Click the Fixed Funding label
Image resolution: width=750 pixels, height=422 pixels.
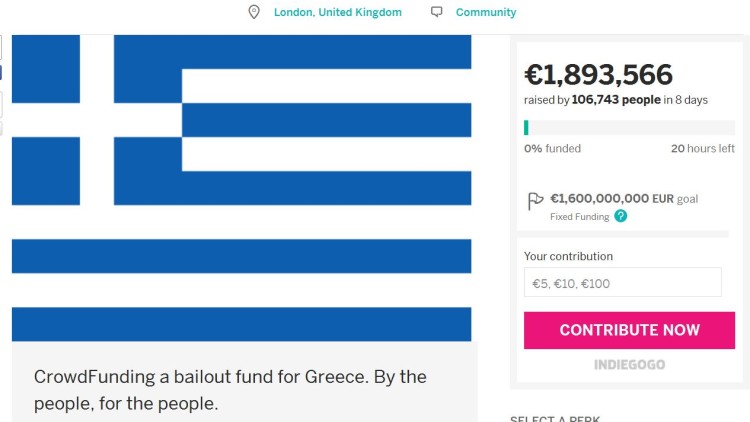click(579, 216)
